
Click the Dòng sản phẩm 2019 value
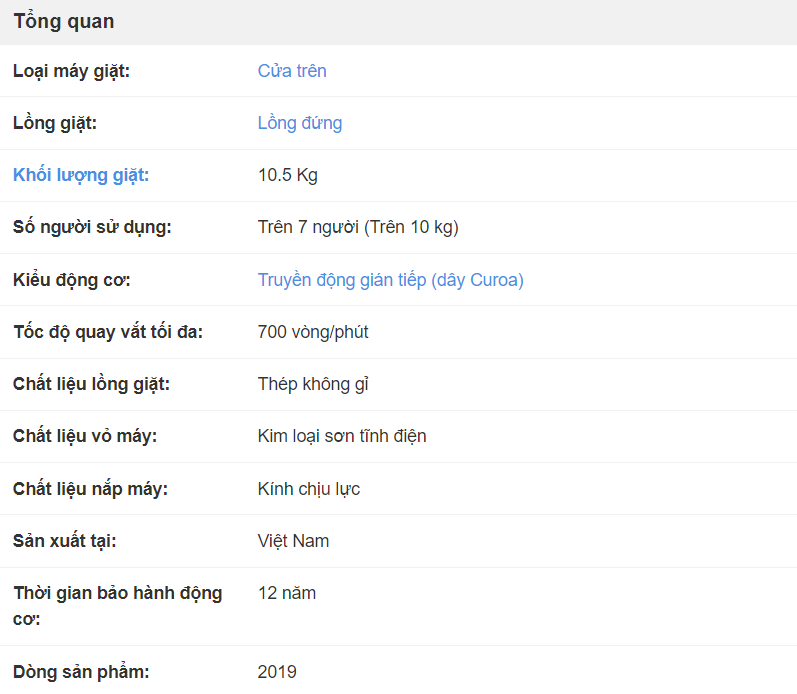pos(277,672)
